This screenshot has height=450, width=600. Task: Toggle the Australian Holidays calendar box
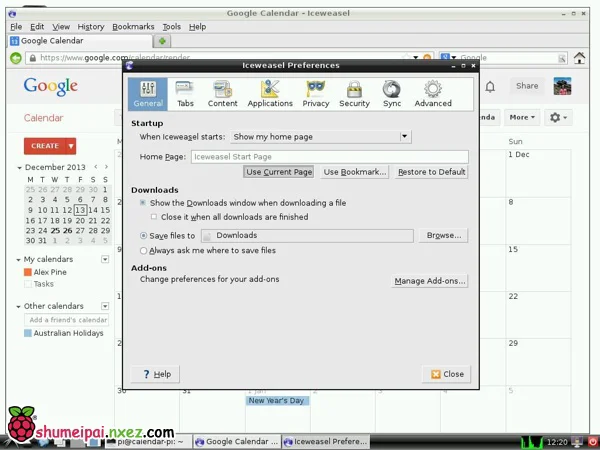[x=28, y=333]
